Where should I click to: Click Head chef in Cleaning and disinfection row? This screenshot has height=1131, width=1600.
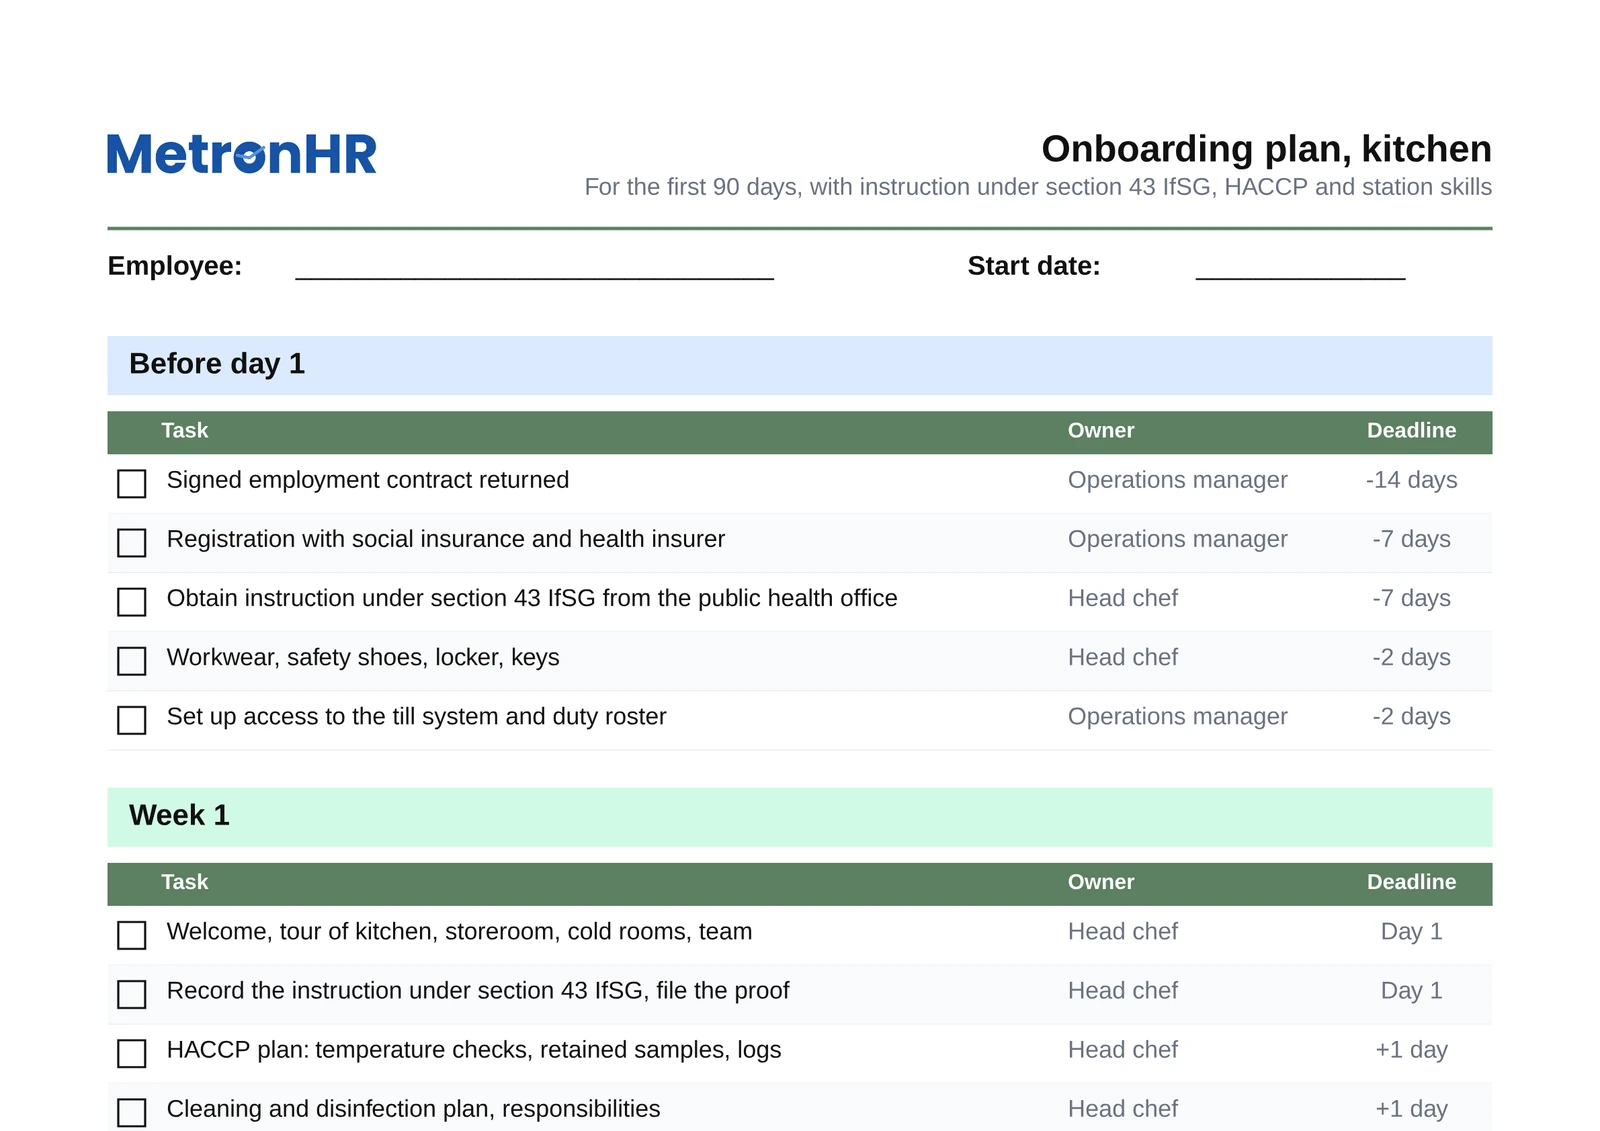(x=1123, y=1109)
